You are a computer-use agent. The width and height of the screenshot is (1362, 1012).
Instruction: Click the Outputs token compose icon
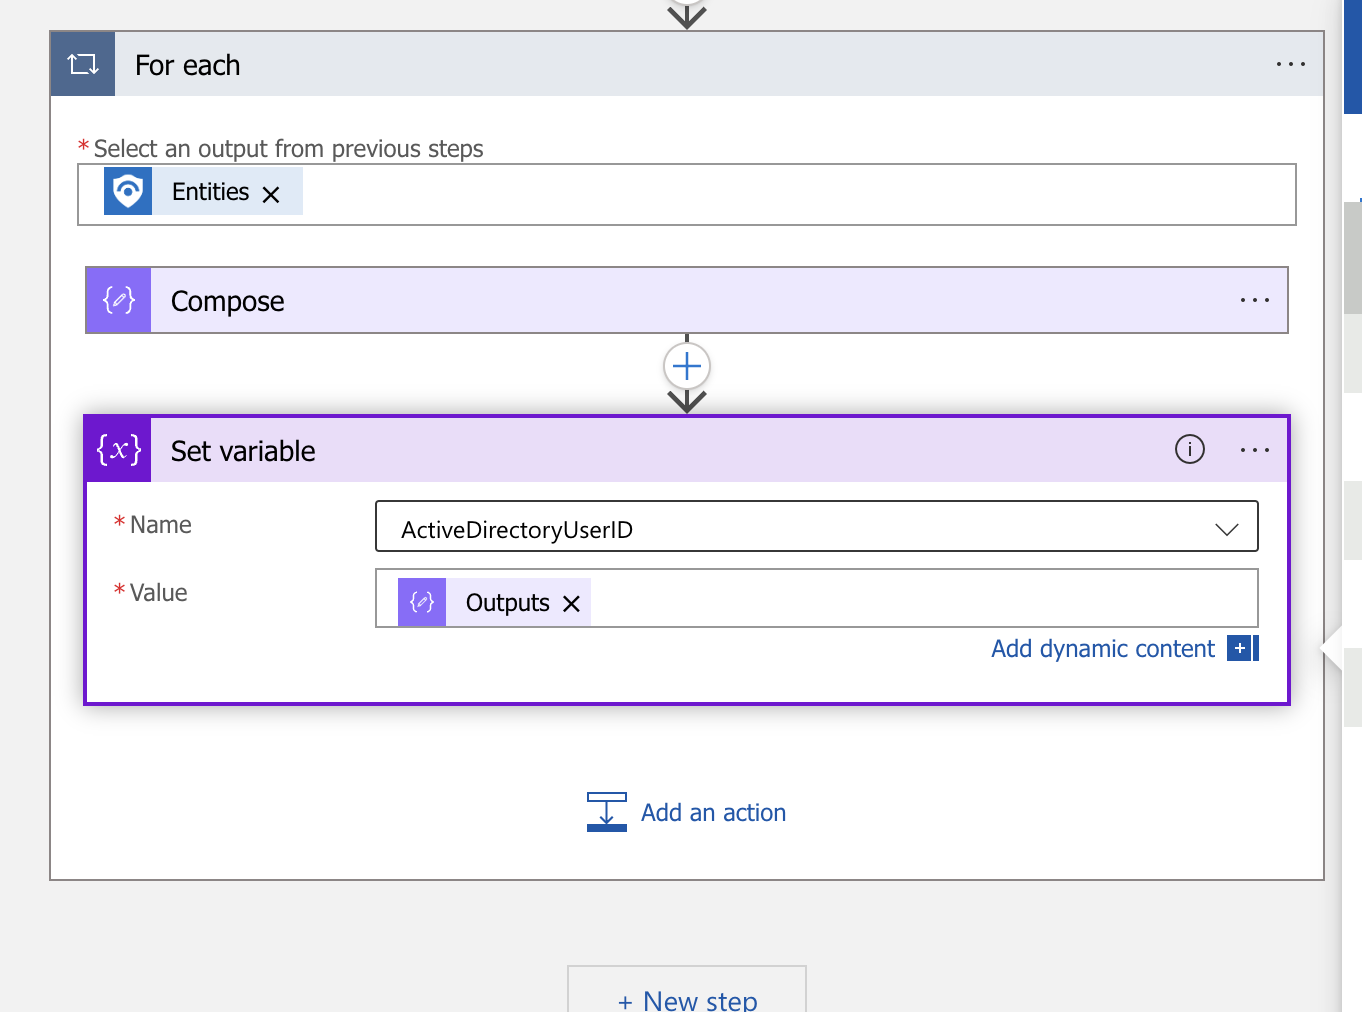coord(422,602)
